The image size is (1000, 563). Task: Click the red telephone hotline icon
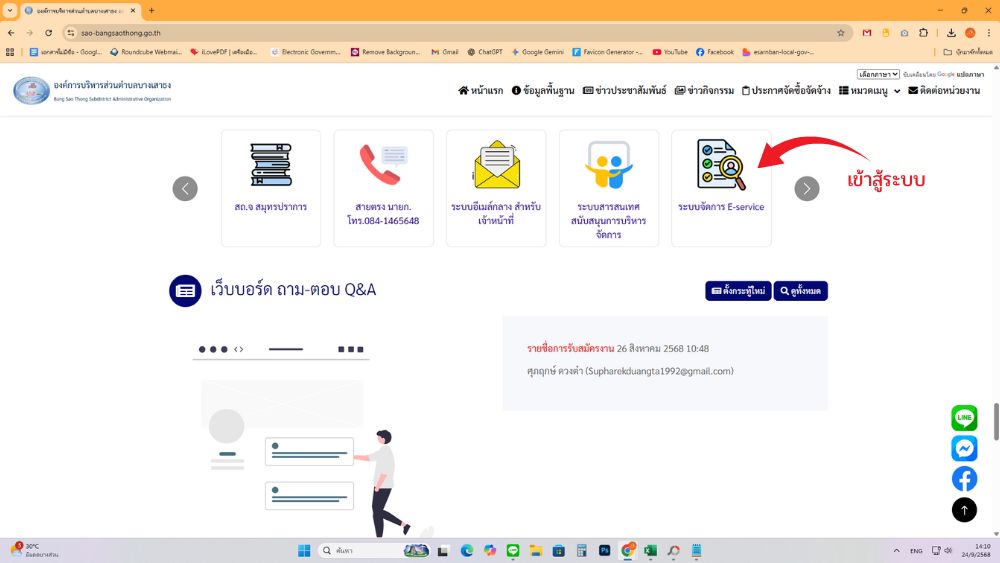[383, 166]
